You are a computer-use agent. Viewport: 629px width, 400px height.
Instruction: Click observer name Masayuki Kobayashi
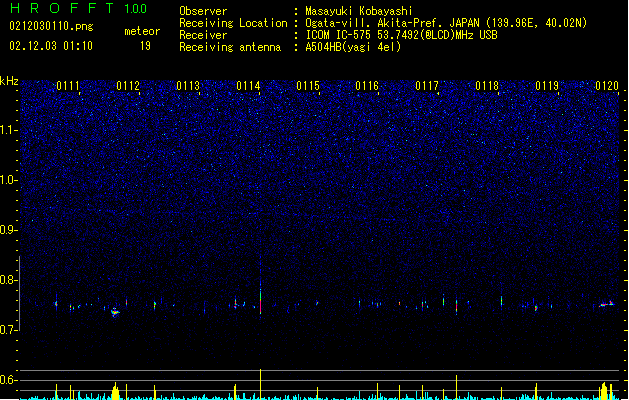(359, 11)
